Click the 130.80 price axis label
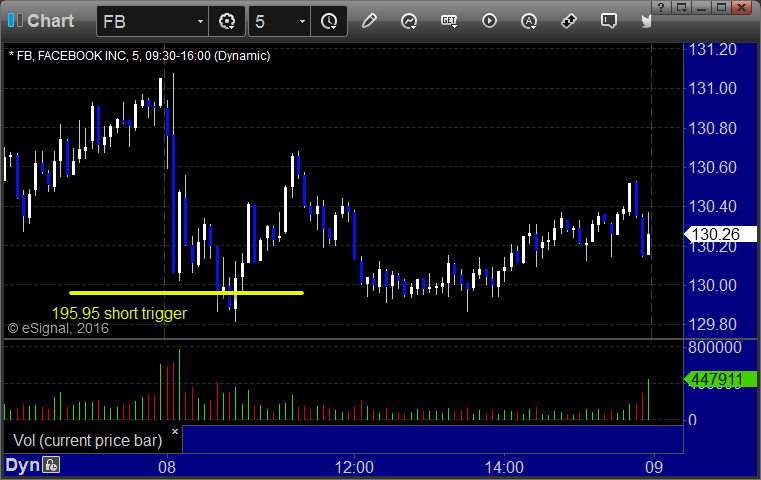Screen dimensions: 761x480 [x=713, y=128]
